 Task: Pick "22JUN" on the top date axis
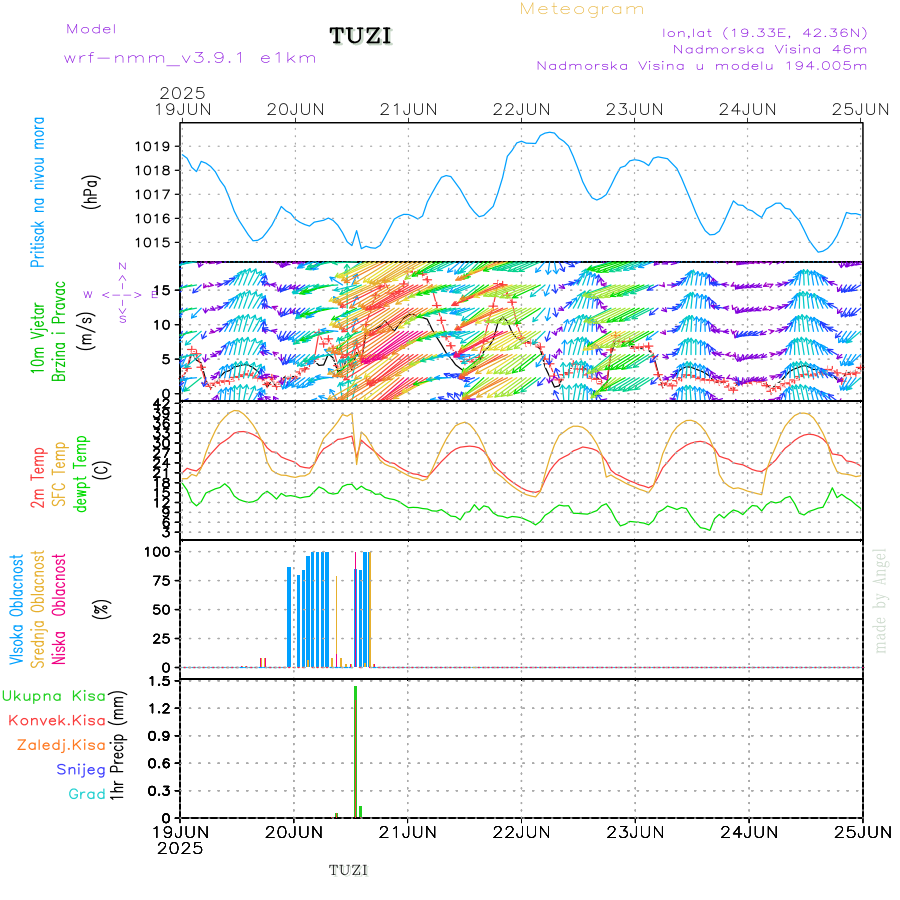coord(522,110)
